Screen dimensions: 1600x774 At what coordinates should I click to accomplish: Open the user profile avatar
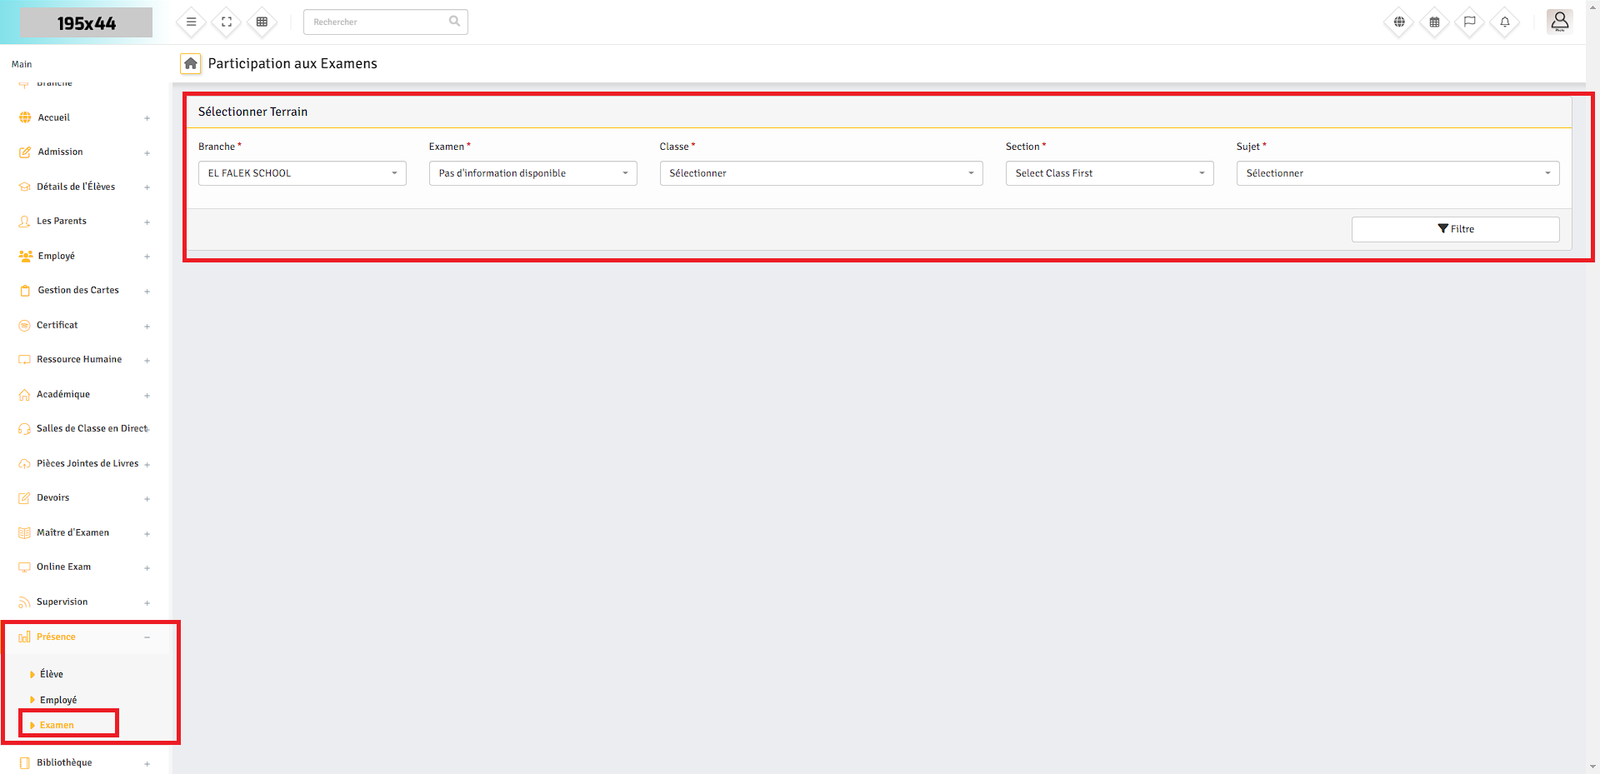1559,21
